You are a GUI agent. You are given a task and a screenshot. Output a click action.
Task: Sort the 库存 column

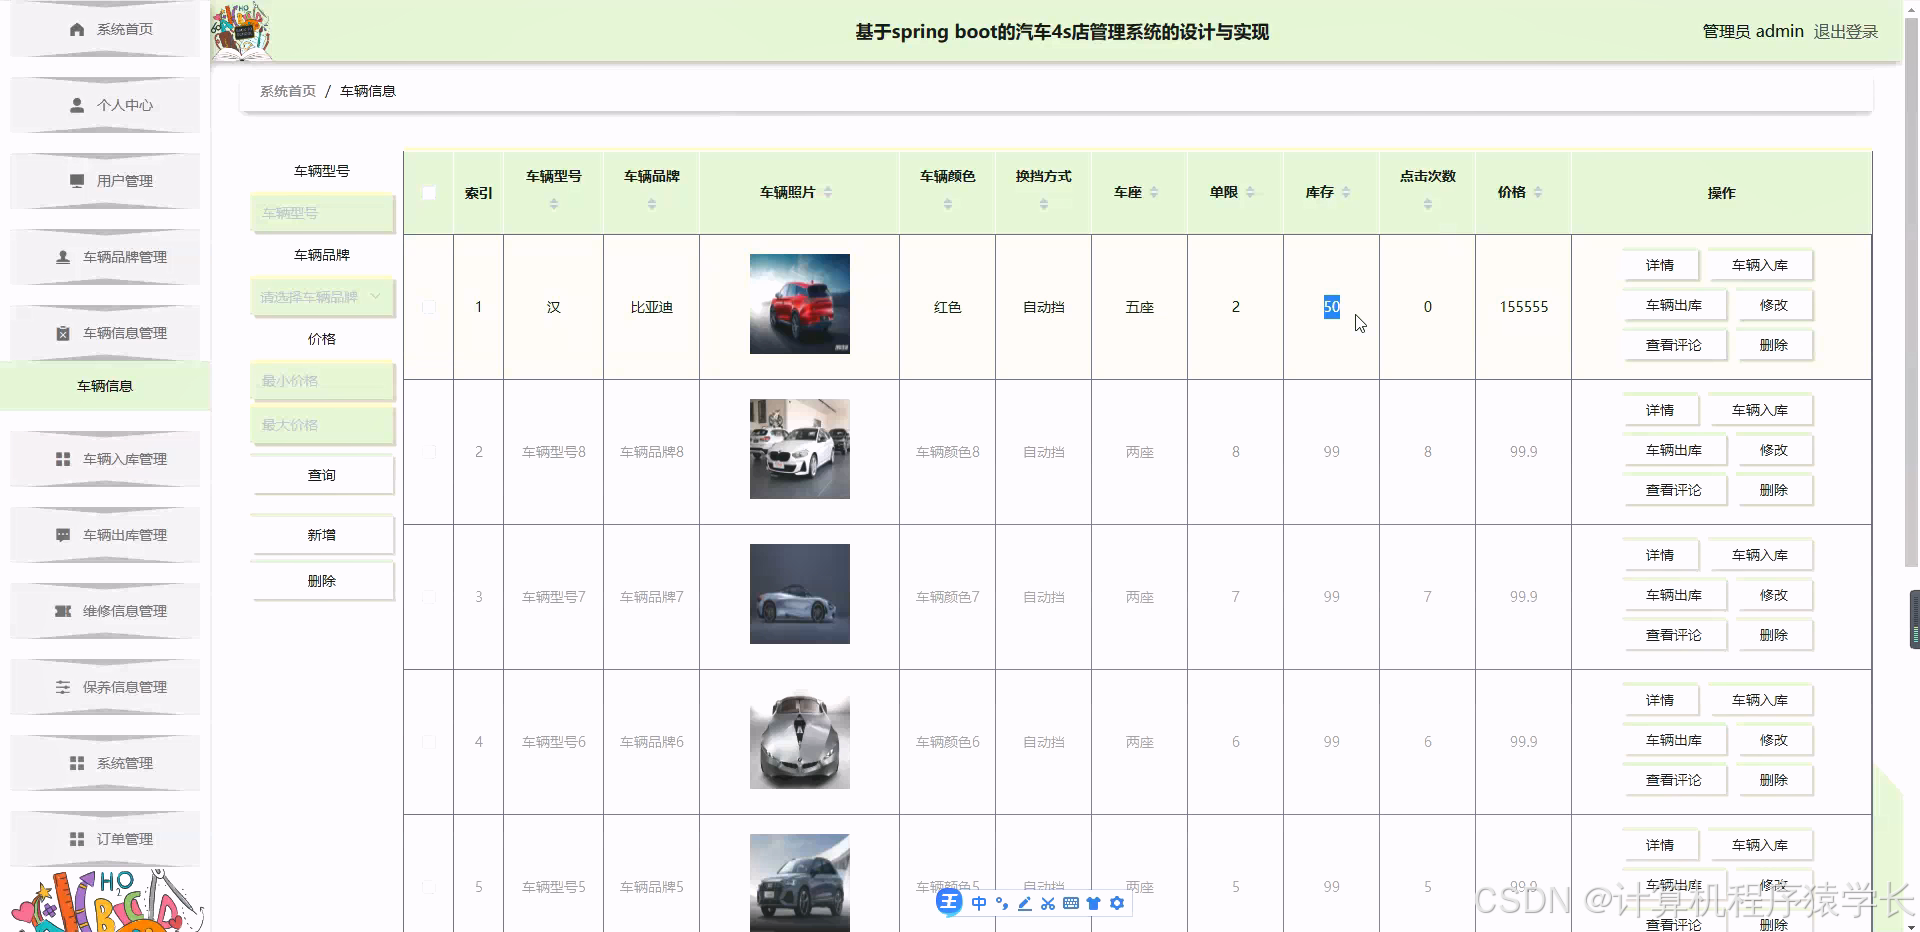click(x=1347, y=193)
